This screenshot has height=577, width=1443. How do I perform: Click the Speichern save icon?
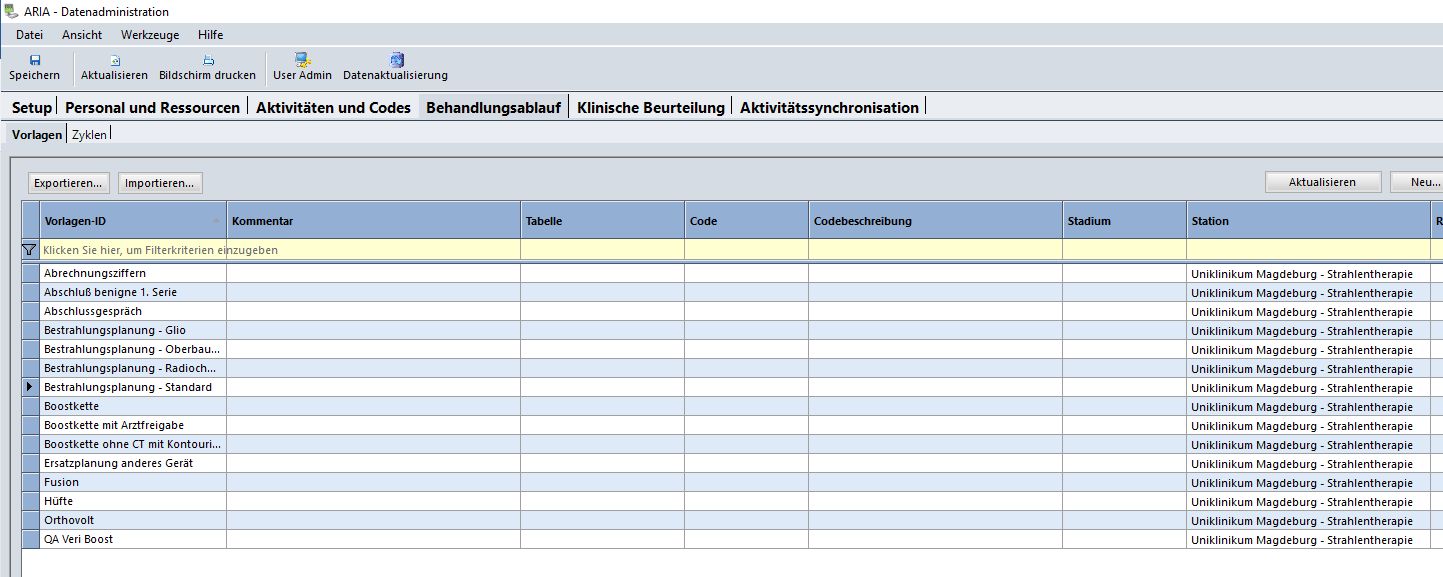35,60
